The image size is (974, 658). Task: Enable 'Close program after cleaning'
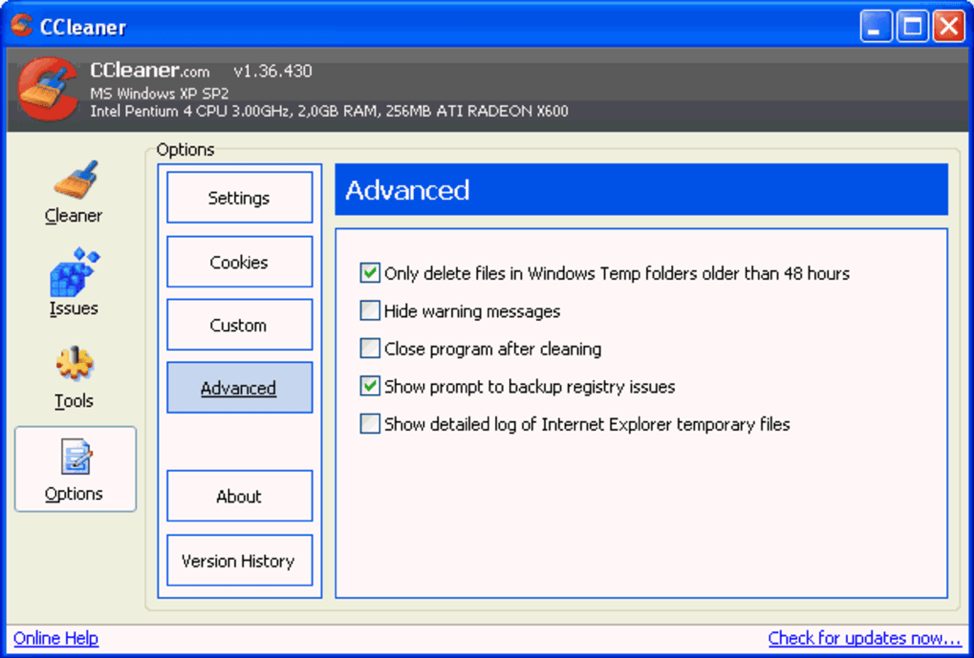(x=370, y=349)
